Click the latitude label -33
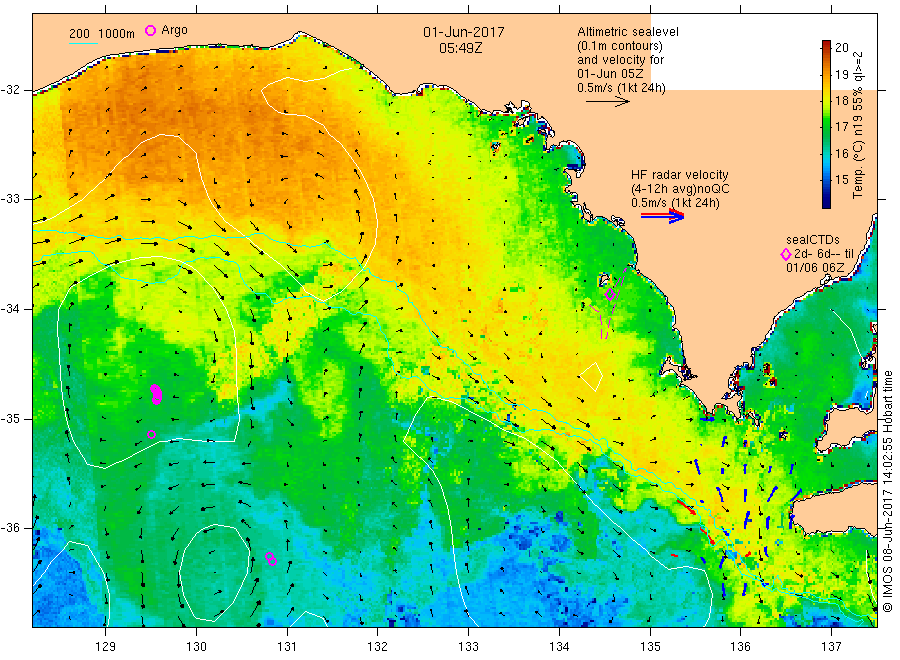This screenshot has width=900, height=660. click(x=10, y=199)
